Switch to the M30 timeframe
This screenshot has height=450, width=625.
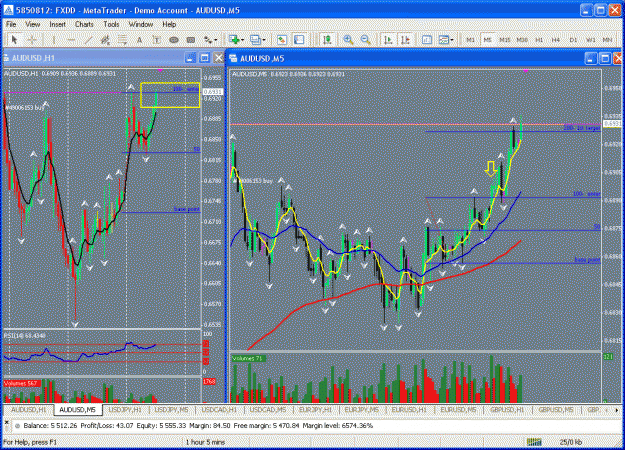click(522, 40)
